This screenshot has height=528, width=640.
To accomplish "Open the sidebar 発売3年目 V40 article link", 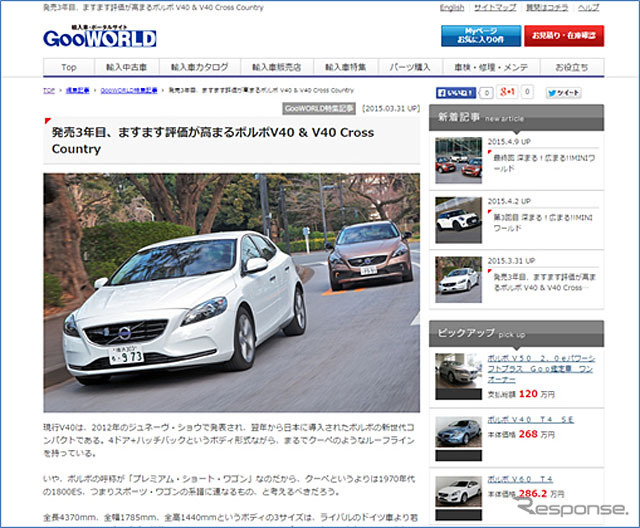I will tap(544, 282).
